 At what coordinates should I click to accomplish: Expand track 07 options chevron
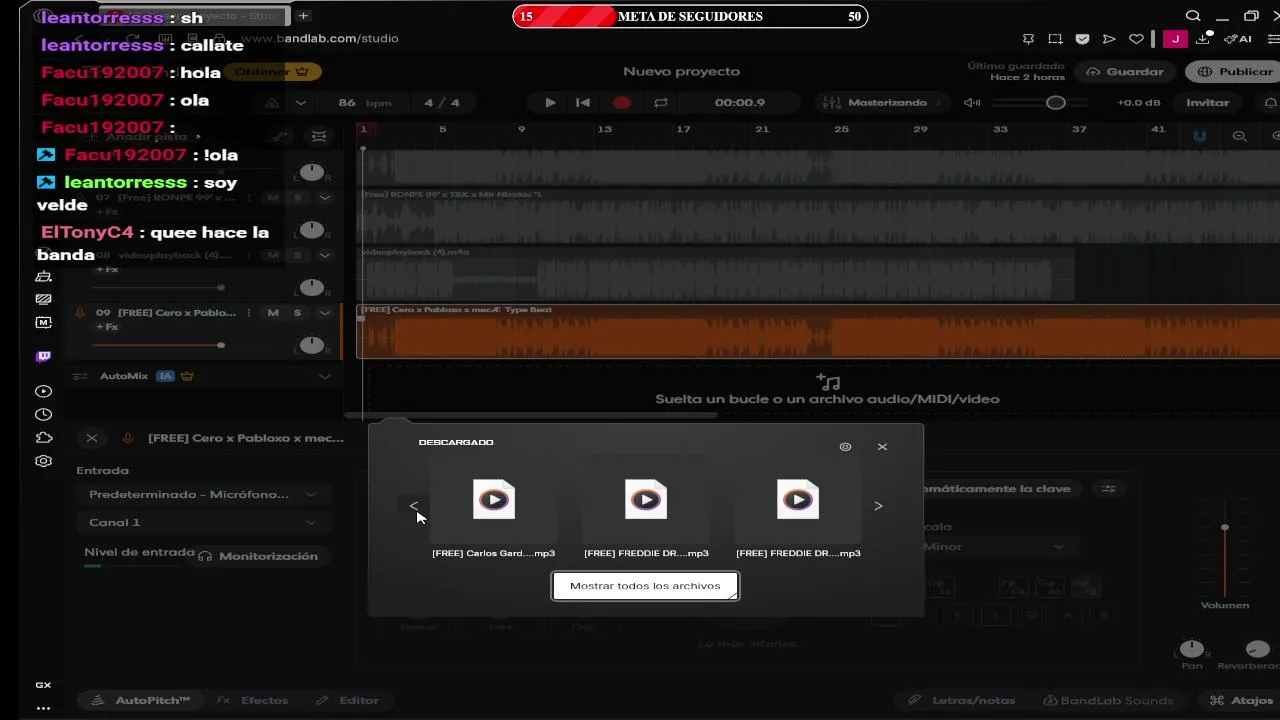coord(324,198)
